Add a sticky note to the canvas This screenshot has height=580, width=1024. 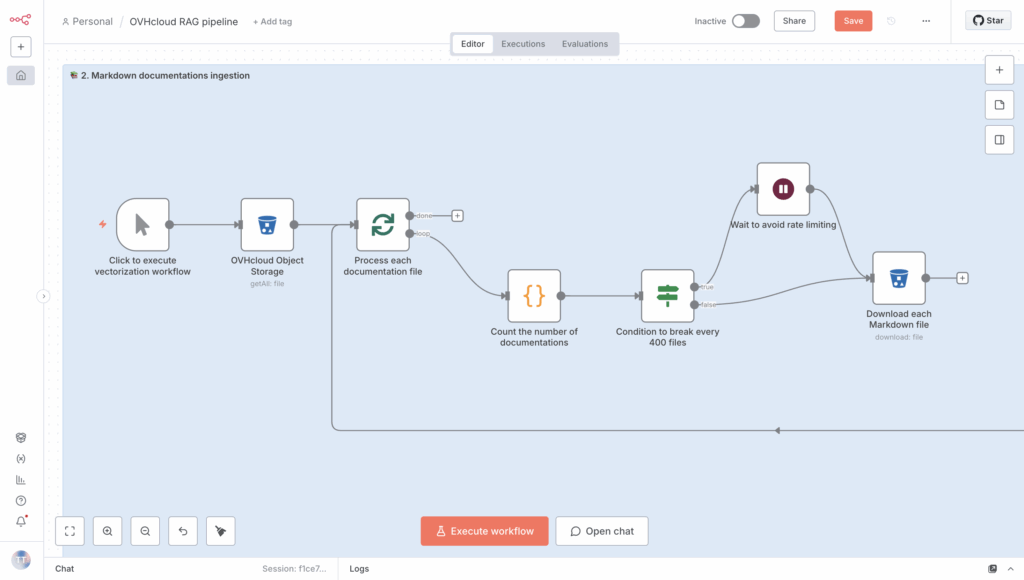coord(998,105)
